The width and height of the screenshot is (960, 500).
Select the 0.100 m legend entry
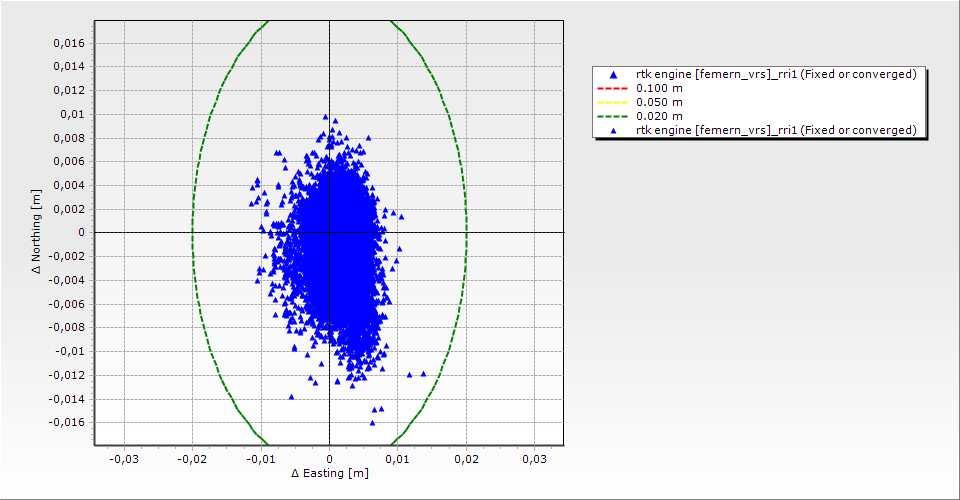point(659,89)
